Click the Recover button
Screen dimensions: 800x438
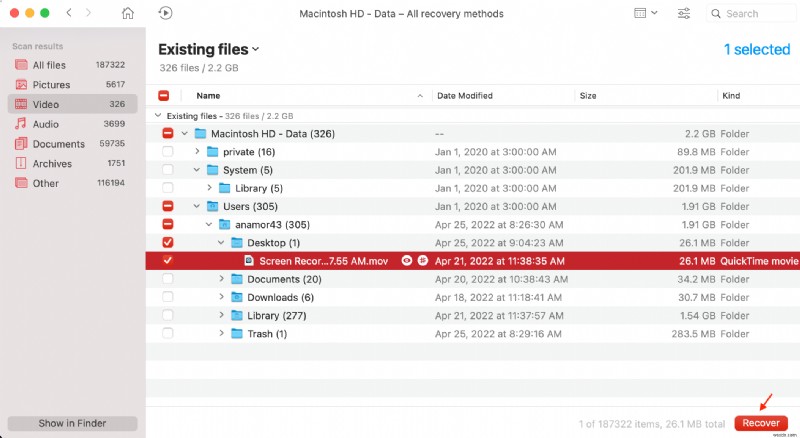pos(761,423)
